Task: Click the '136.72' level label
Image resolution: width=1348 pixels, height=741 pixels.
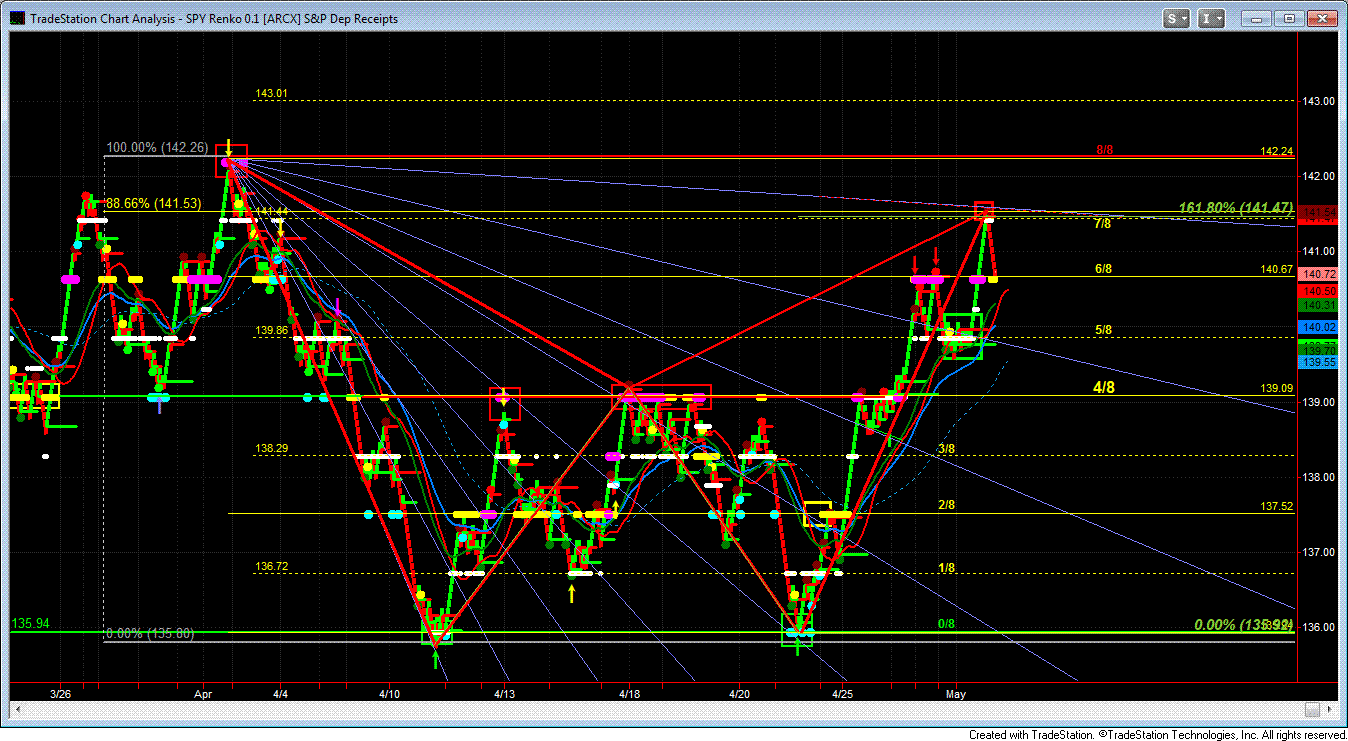Action: coord(271,567)
